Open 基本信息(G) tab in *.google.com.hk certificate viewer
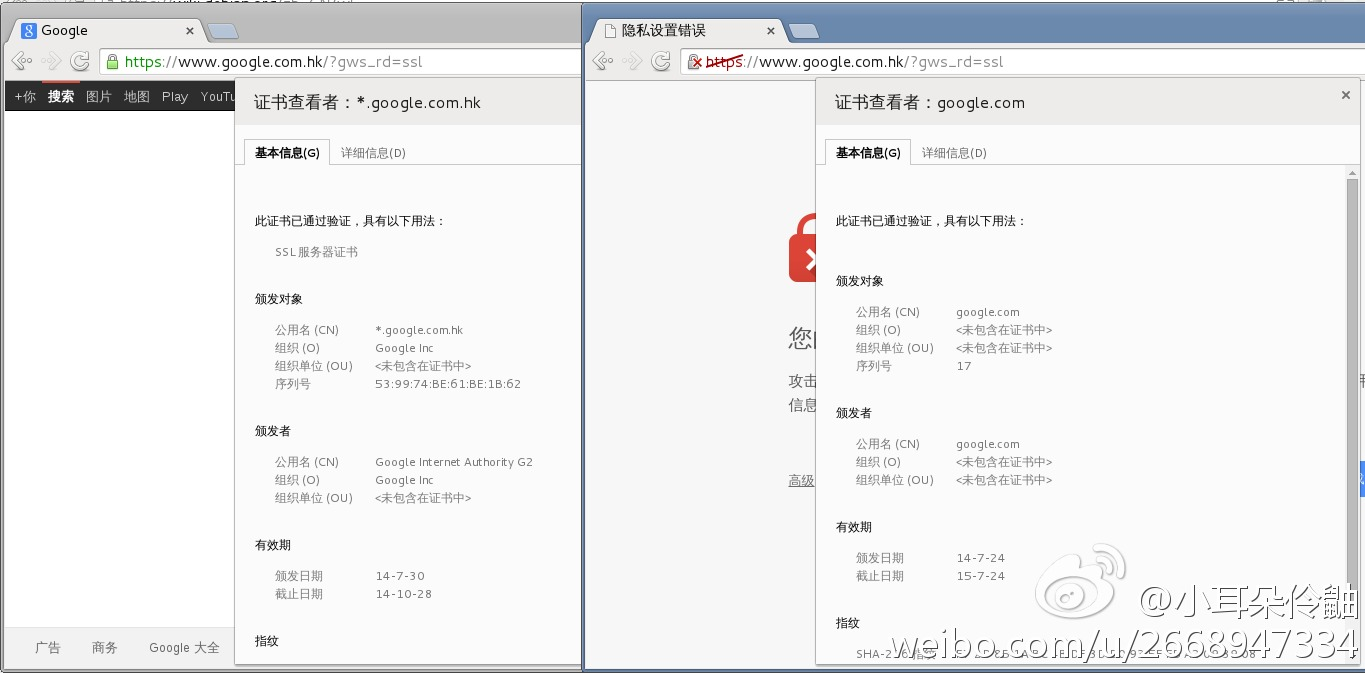Image resolution: width=1365 pixels, height=673 pixels. click(x=287, y=153)
